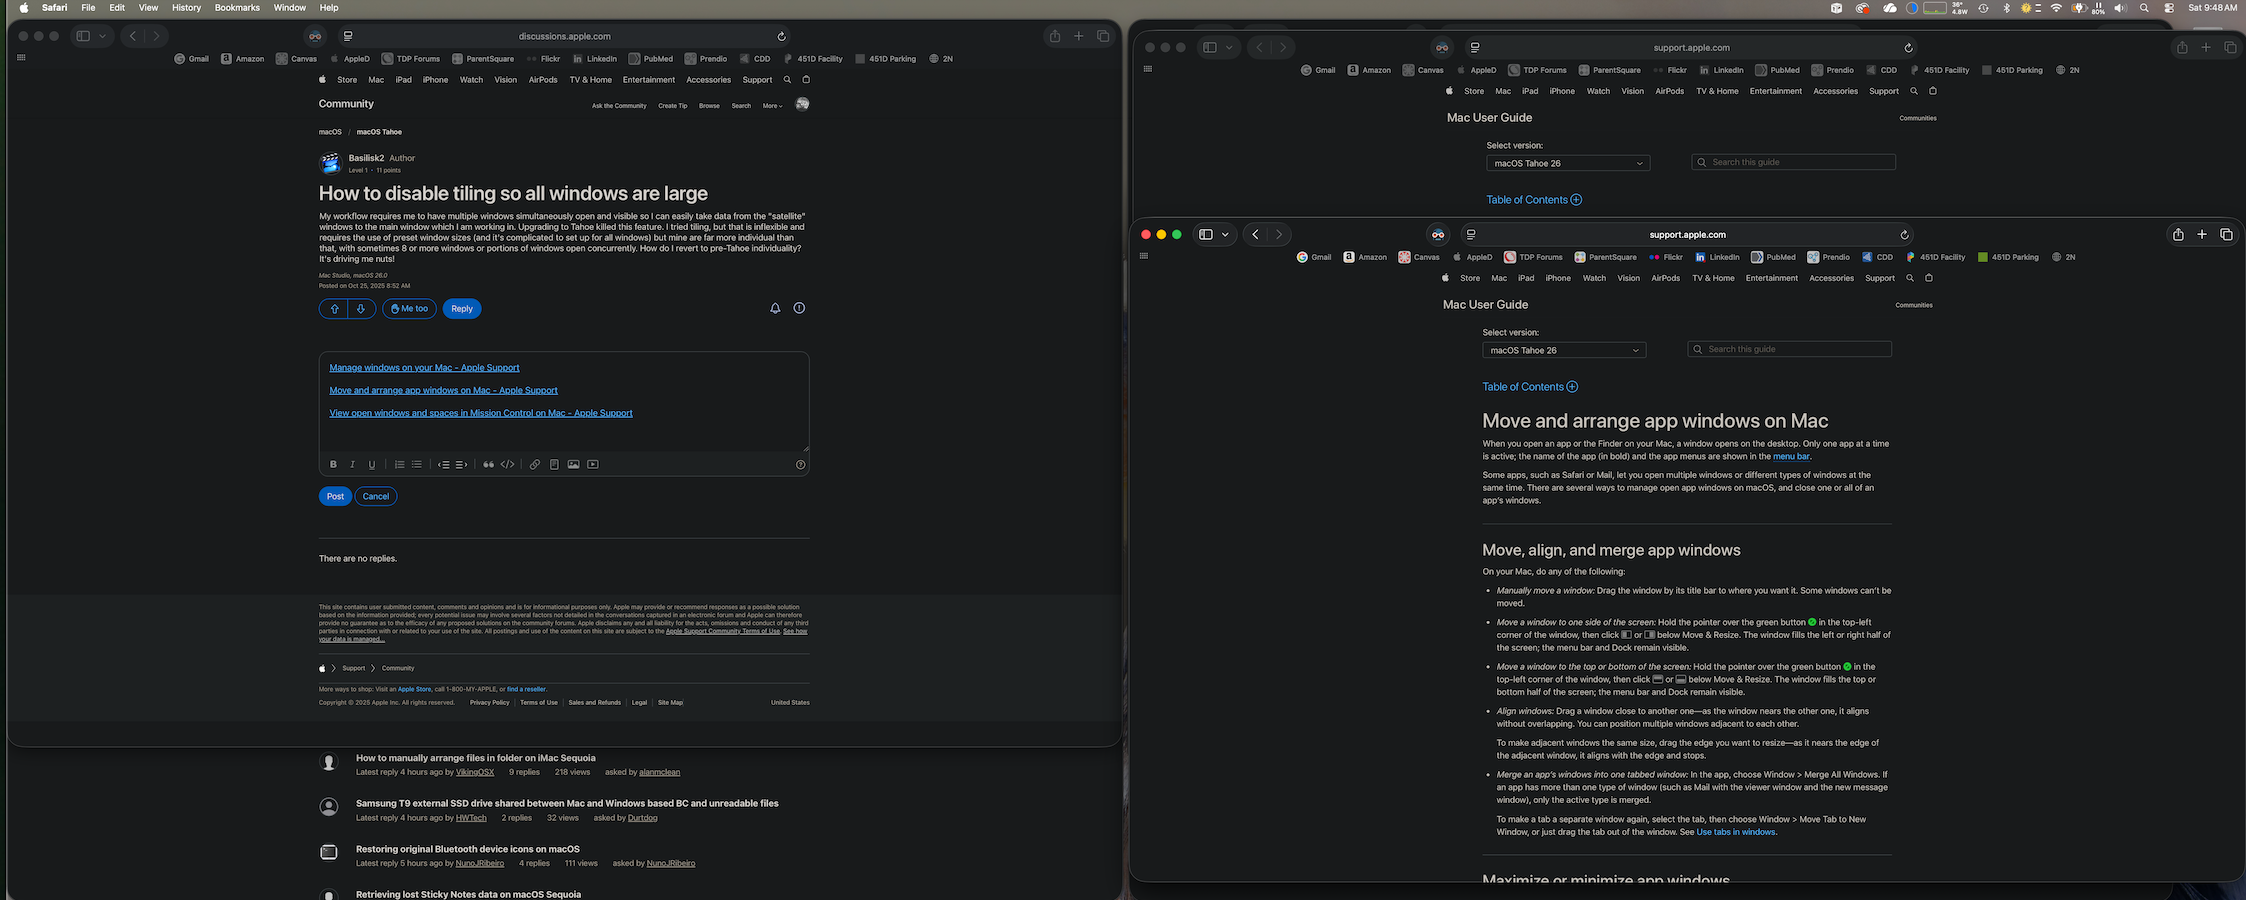Open Control Center from the menu bar
This screenshot has width=2246, height=900.
pyautogui.click(x=2169, y=8)
